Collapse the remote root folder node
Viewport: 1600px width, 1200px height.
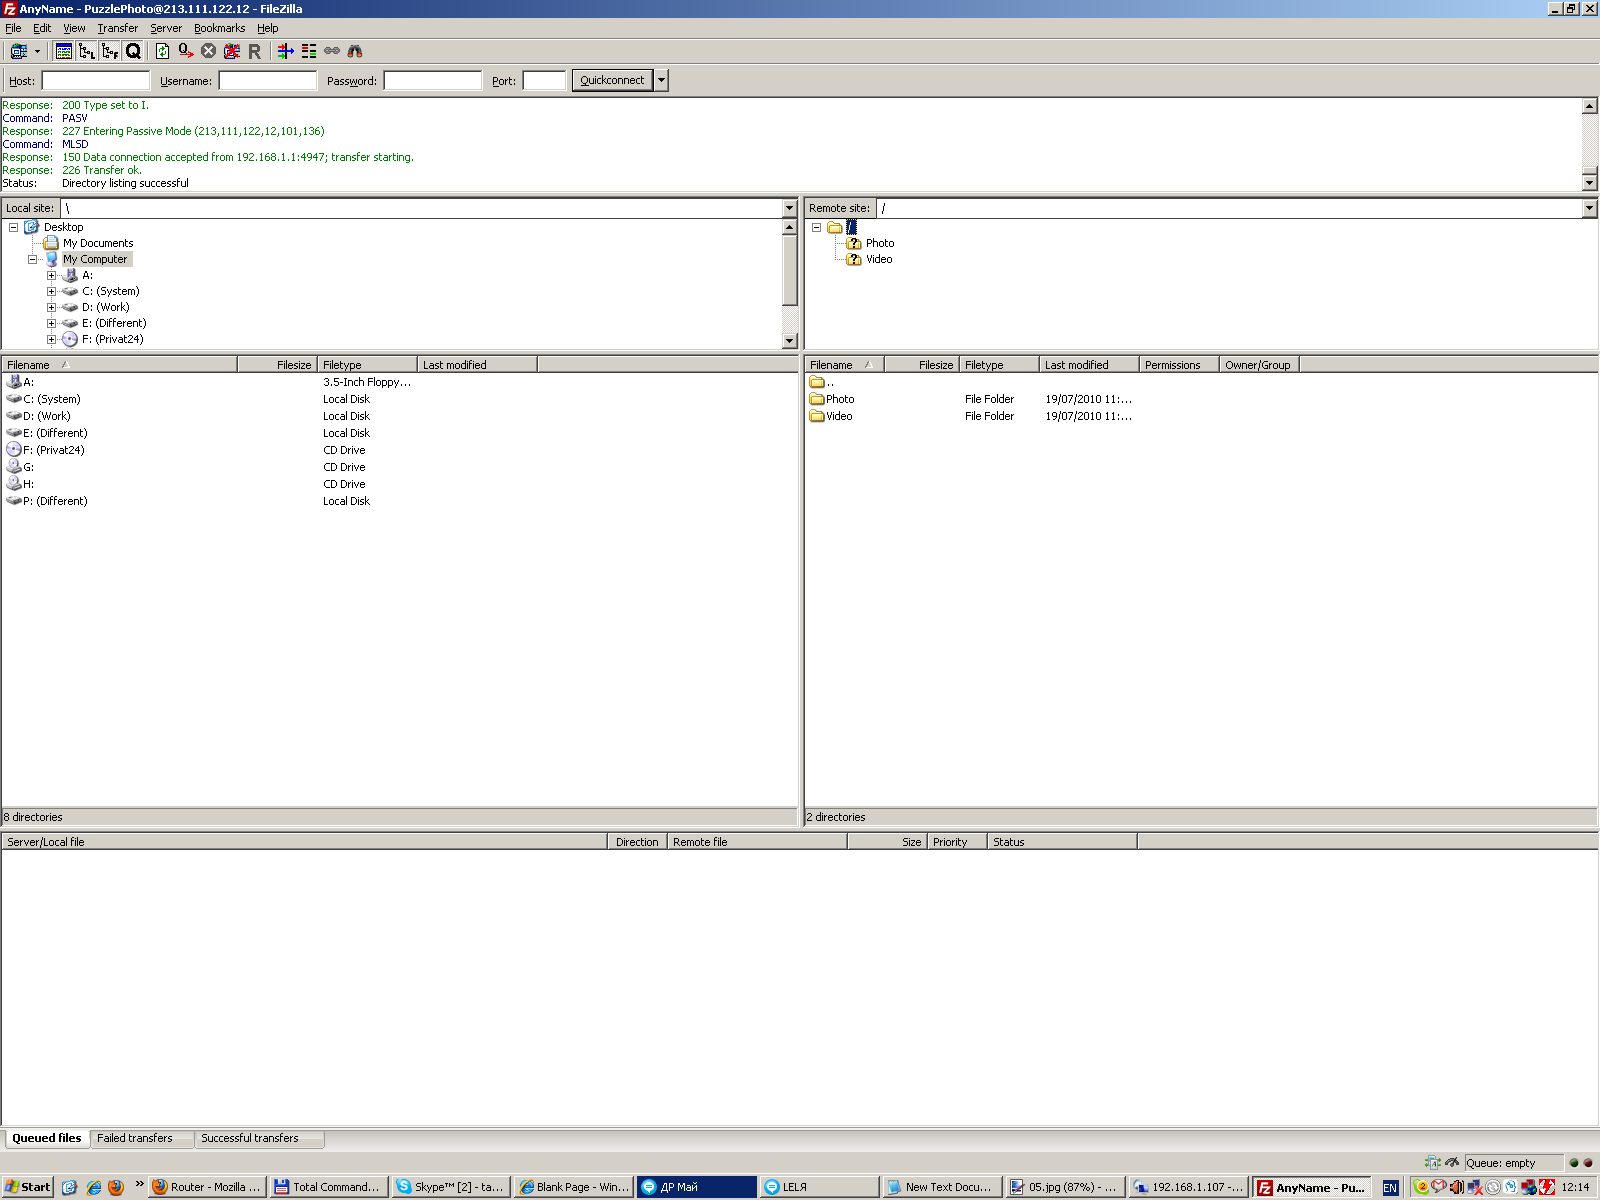[x=816, y=227]
